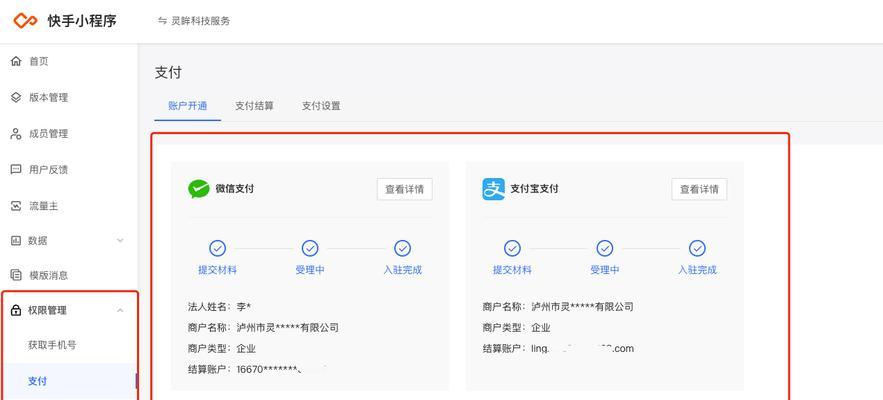Click WeChat 入驻完成 check circle
This screenshot has height=400, width=883.
[x=402, y=248]
